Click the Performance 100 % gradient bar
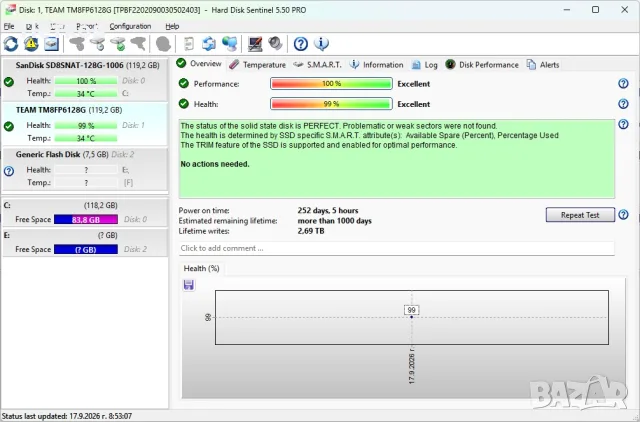Image resolution: width=640 pixels, height=422 pixels. [331, 84]
